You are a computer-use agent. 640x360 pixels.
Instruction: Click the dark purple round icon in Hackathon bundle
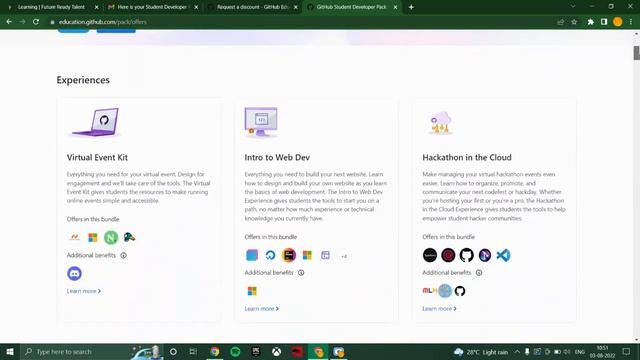(x=485, y=255)
